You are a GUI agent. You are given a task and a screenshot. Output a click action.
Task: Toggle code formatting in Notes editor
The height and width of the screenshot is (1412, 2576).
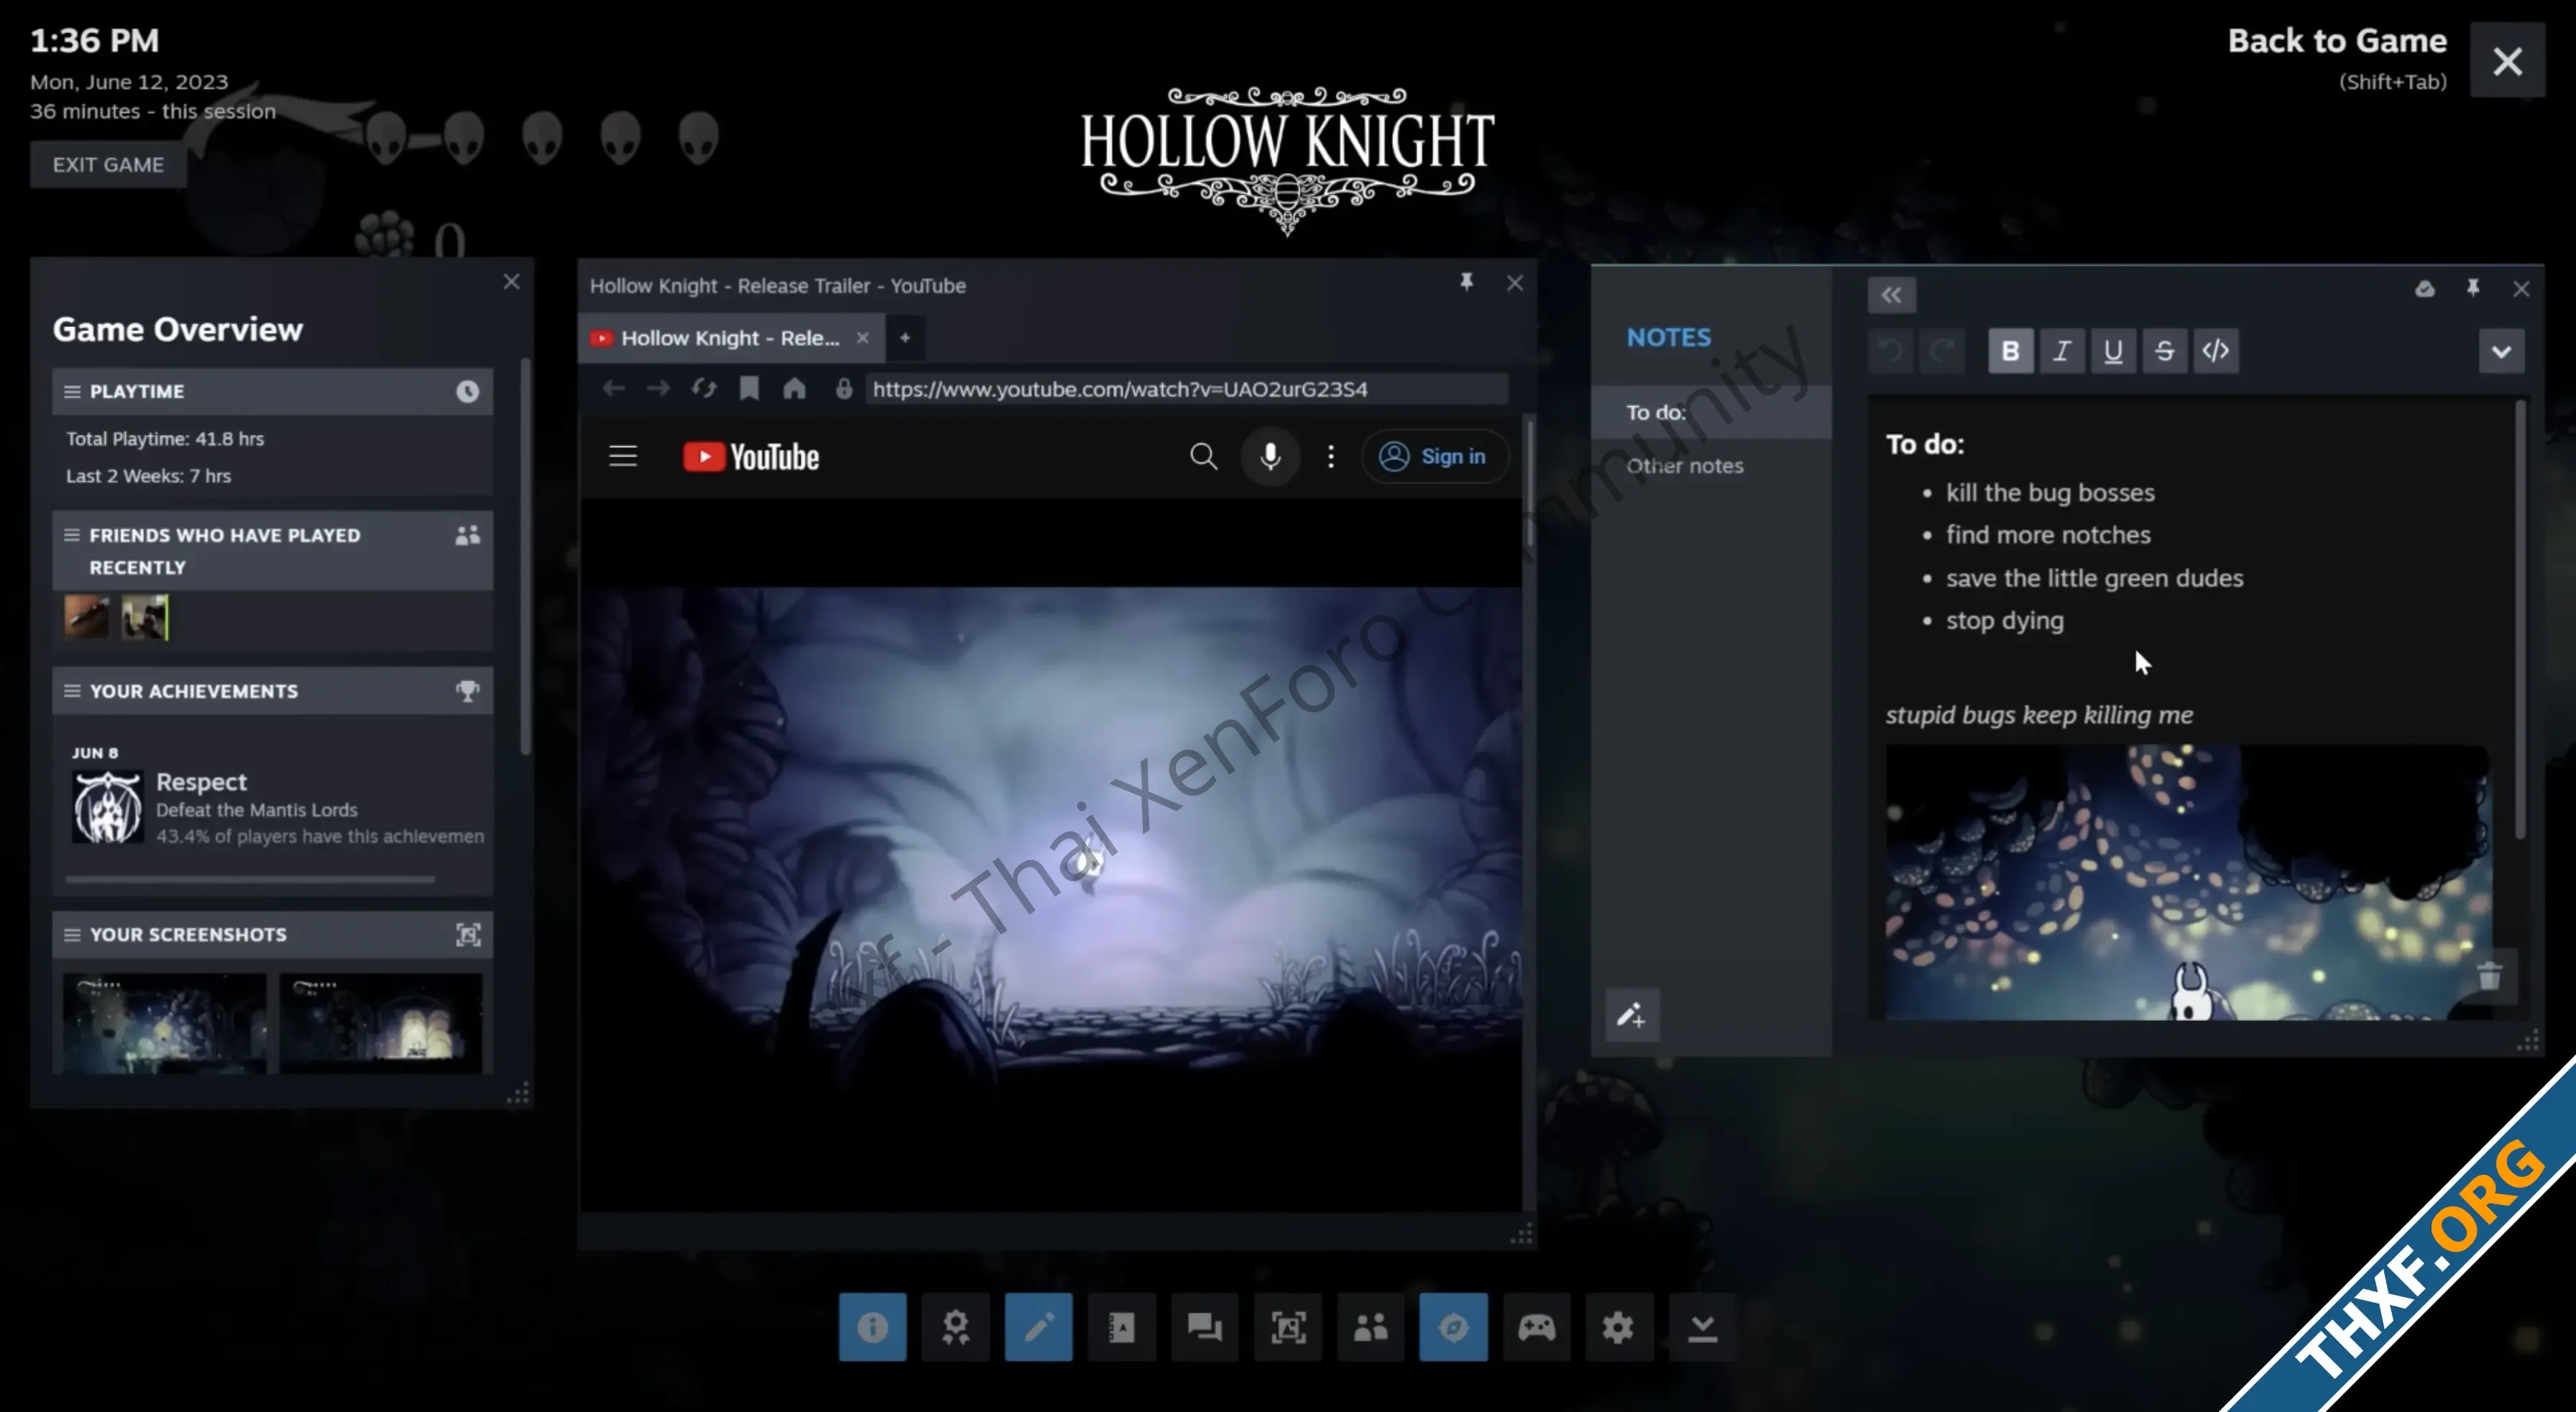tap(2215, 351)
